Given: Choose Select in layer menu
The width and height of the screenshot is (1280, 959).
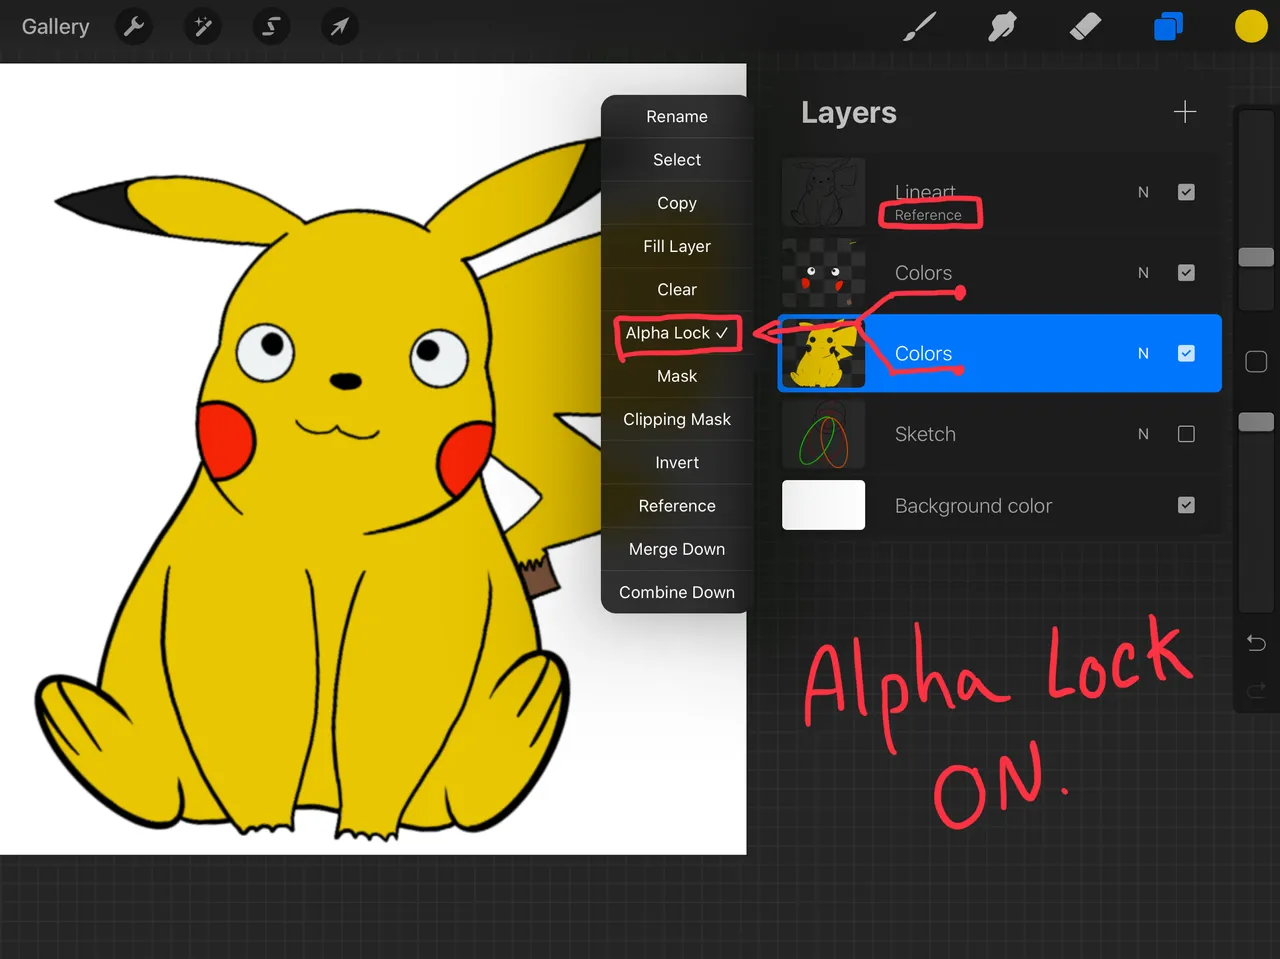Looking at the screenshot, I should (x=677, y=160).
